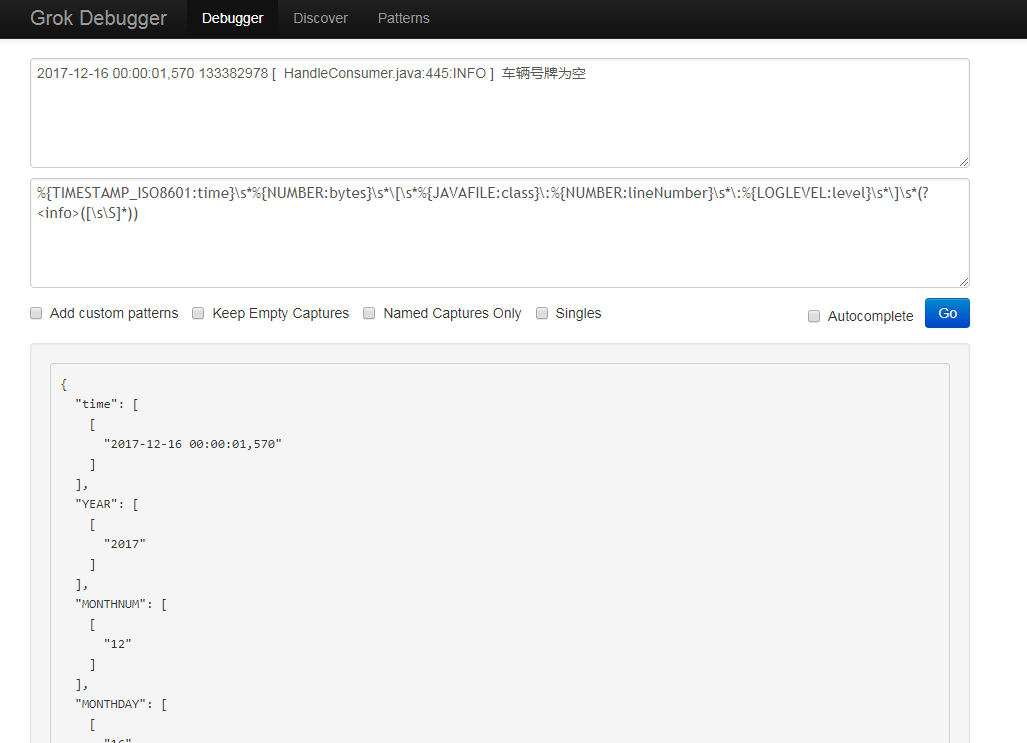Open the Debugger tab
This screenshot has height=743, width=1027.
pyautogui.click(x=232, y=18)
